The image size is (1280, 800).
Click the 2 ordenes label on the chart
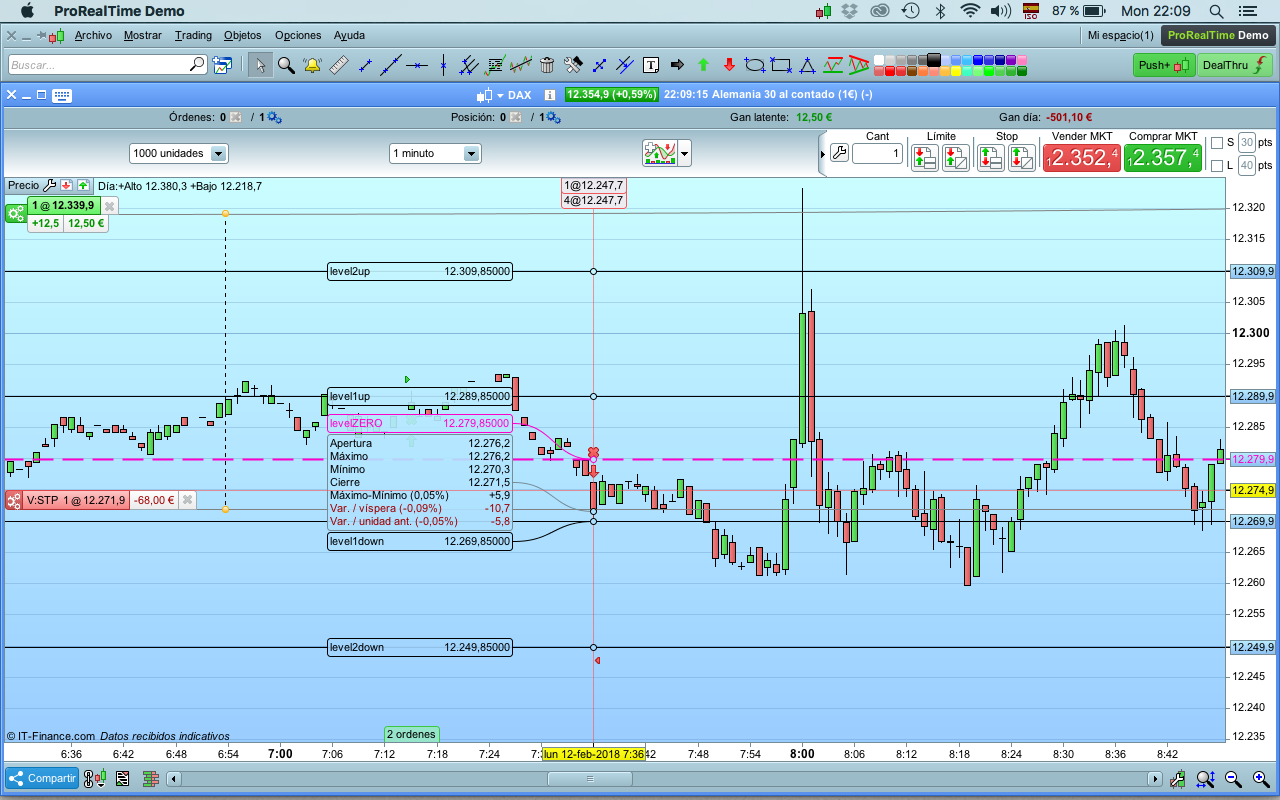coord(412,734)
